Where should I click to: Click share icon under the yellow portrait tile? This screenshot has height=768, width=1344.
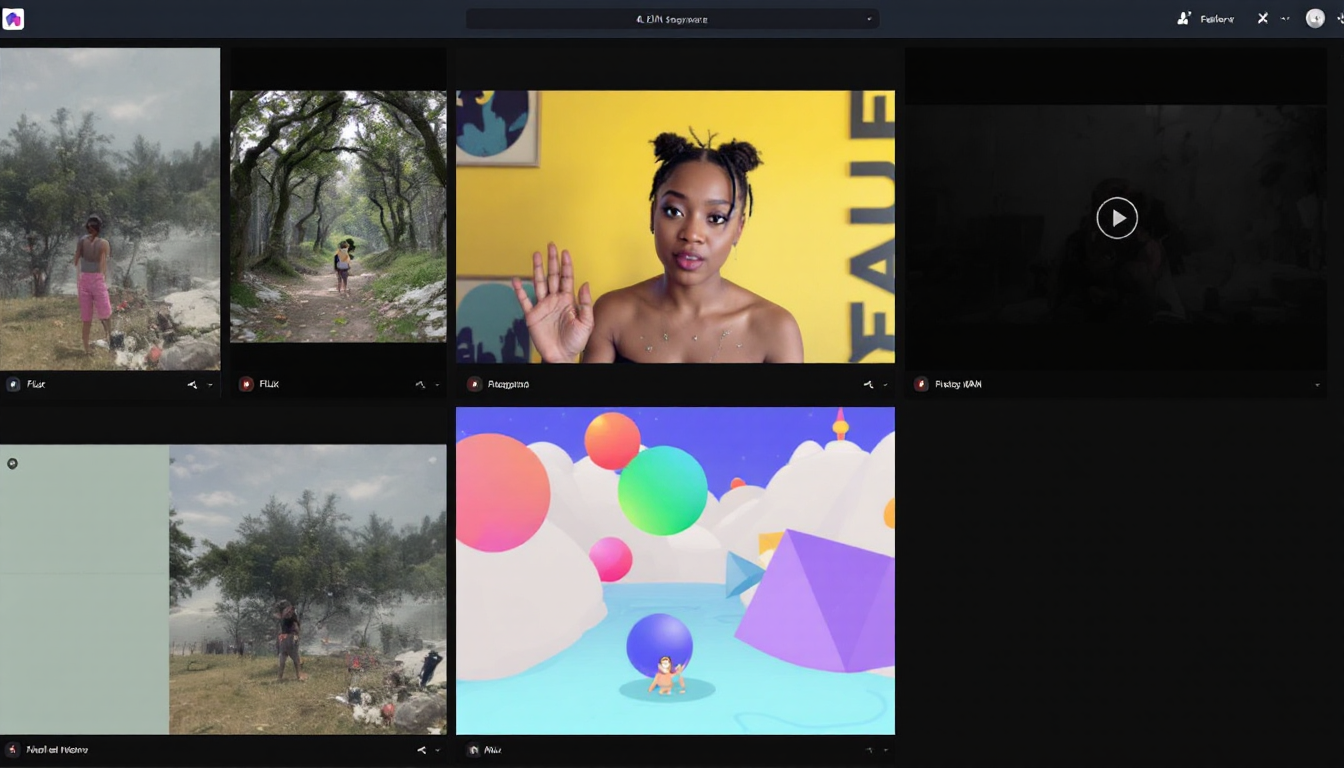coord(868,384)
